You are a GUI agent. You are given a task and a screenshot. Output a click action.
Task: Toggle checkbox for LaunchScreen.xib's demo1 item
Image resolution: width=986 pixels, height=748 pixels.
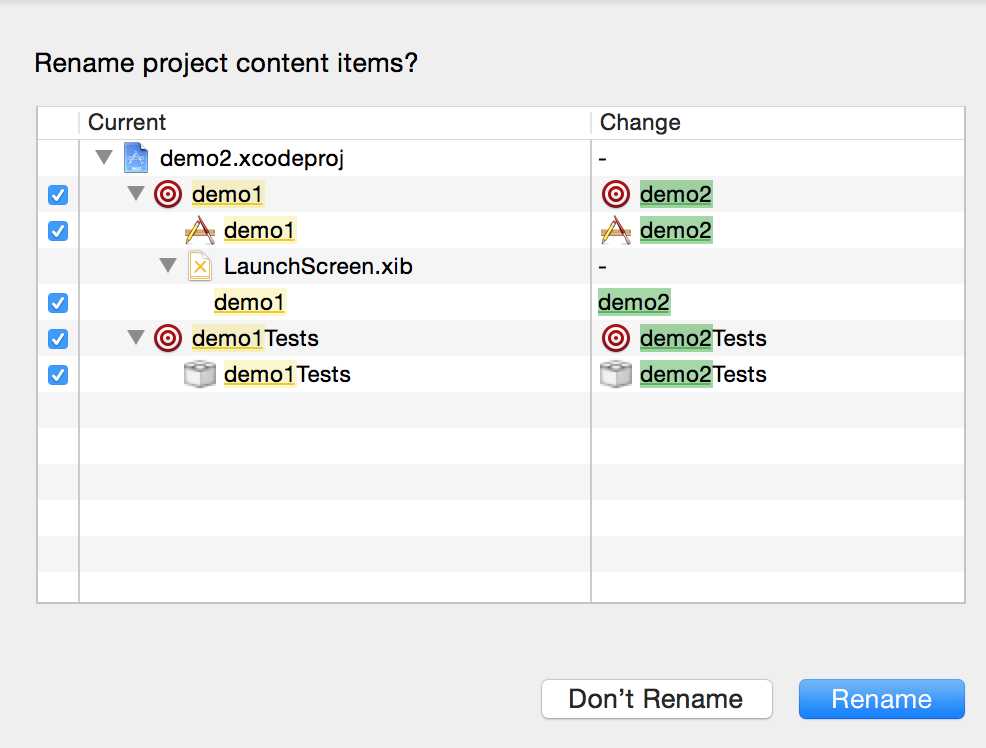[58, 303]
